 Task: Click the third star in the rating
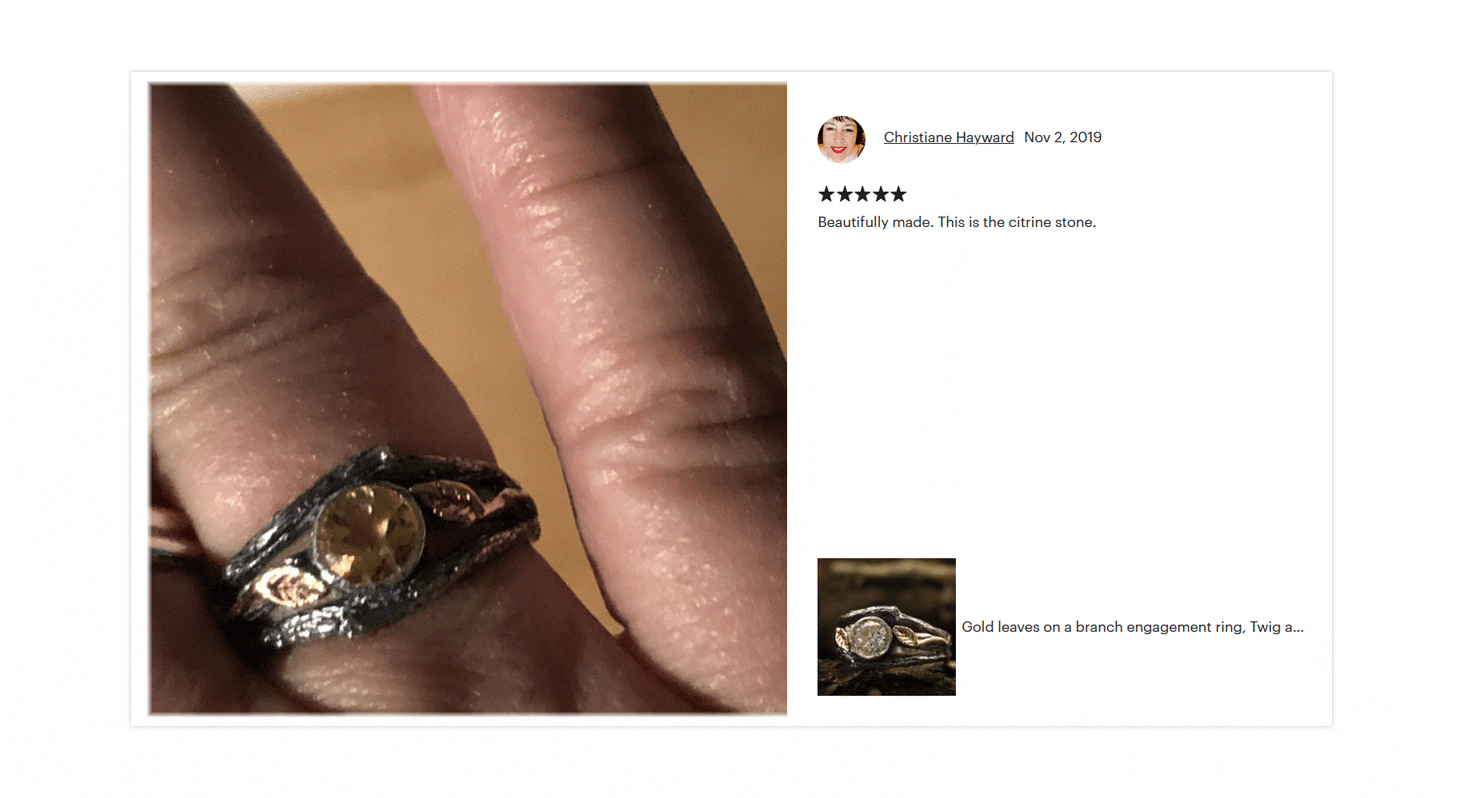862,194
